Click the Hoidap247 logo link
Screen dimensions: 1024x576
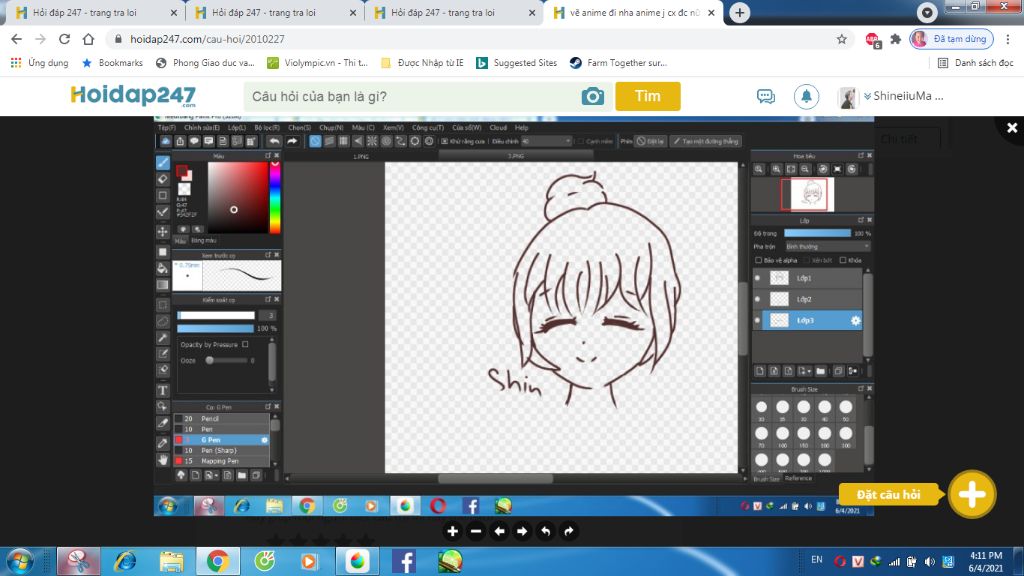[133, 96]
